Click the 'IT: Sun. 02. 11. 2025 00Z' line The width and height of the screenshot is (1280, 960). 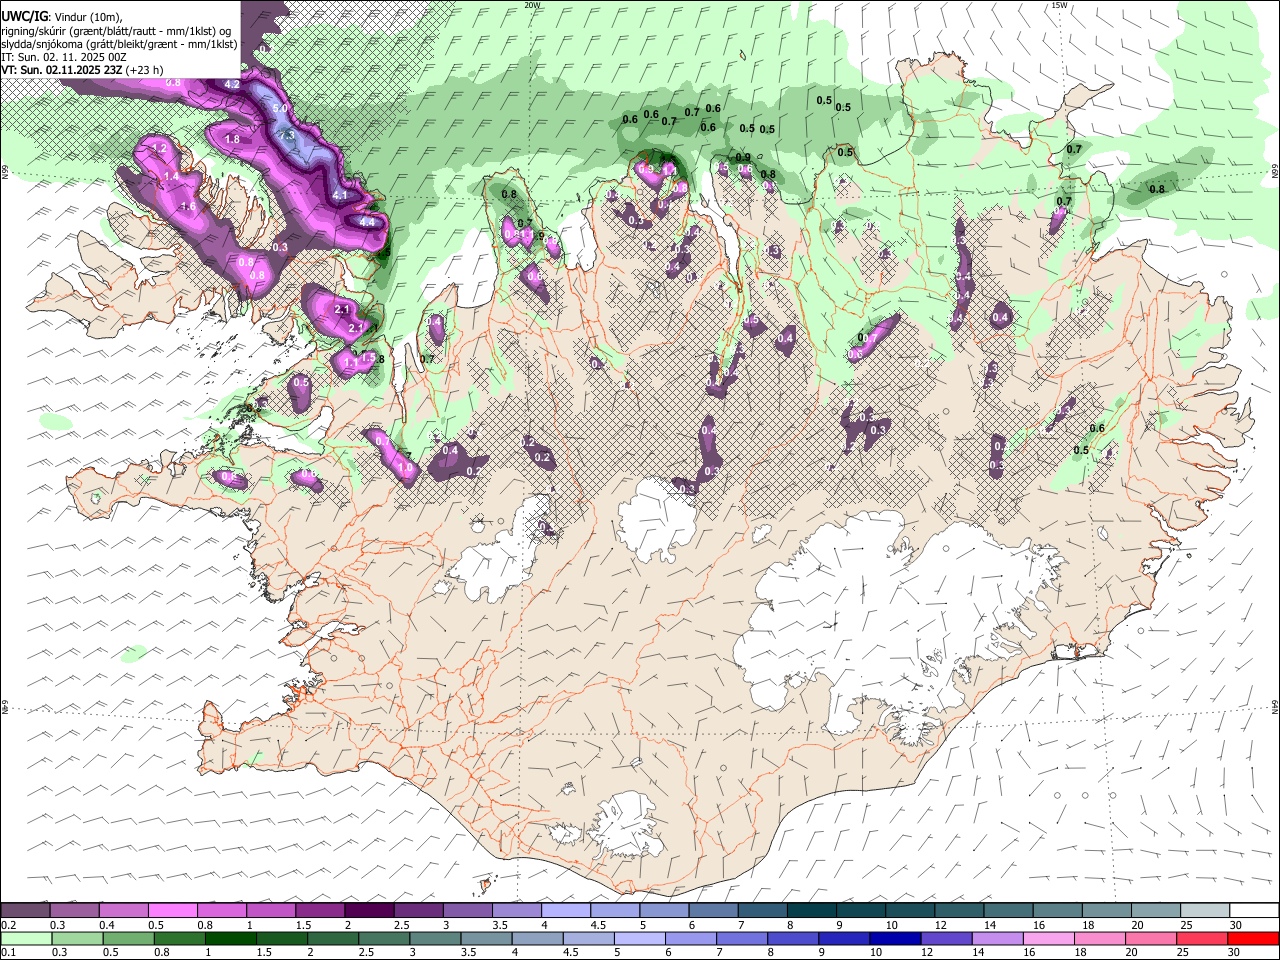[x=65, y=57]
